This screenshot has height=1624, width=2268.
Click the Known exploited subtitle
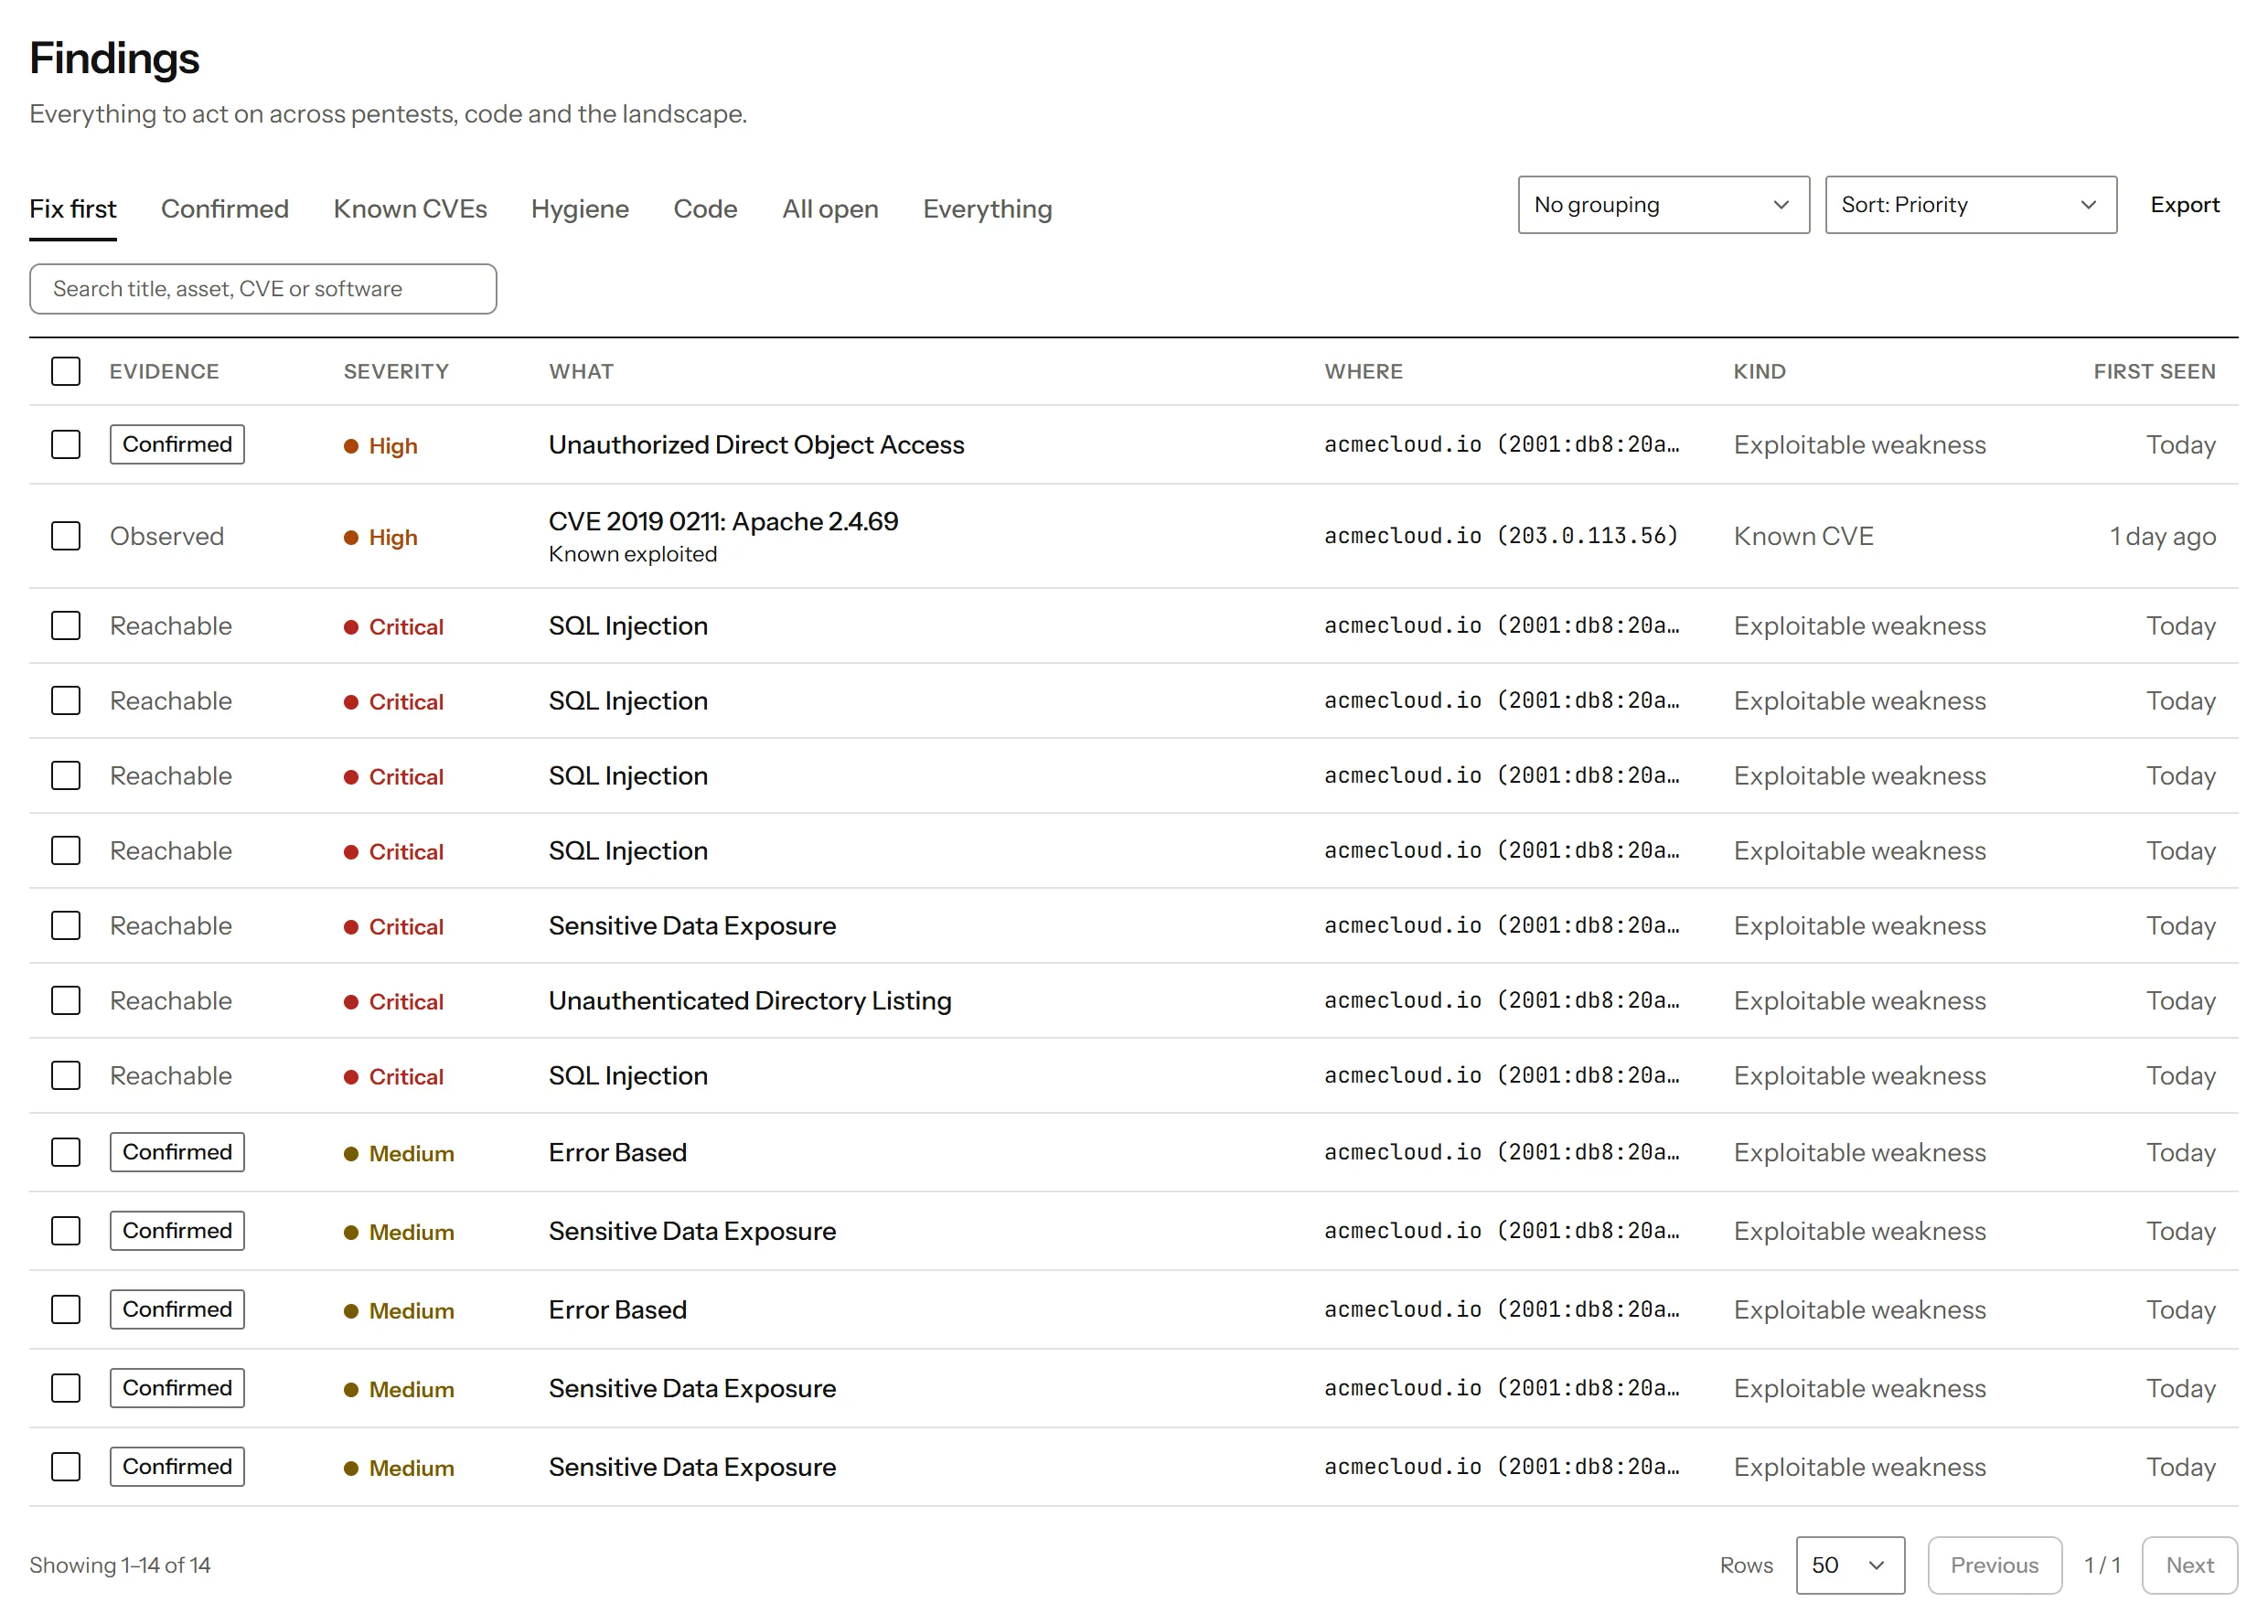click(x=632, y=554)
